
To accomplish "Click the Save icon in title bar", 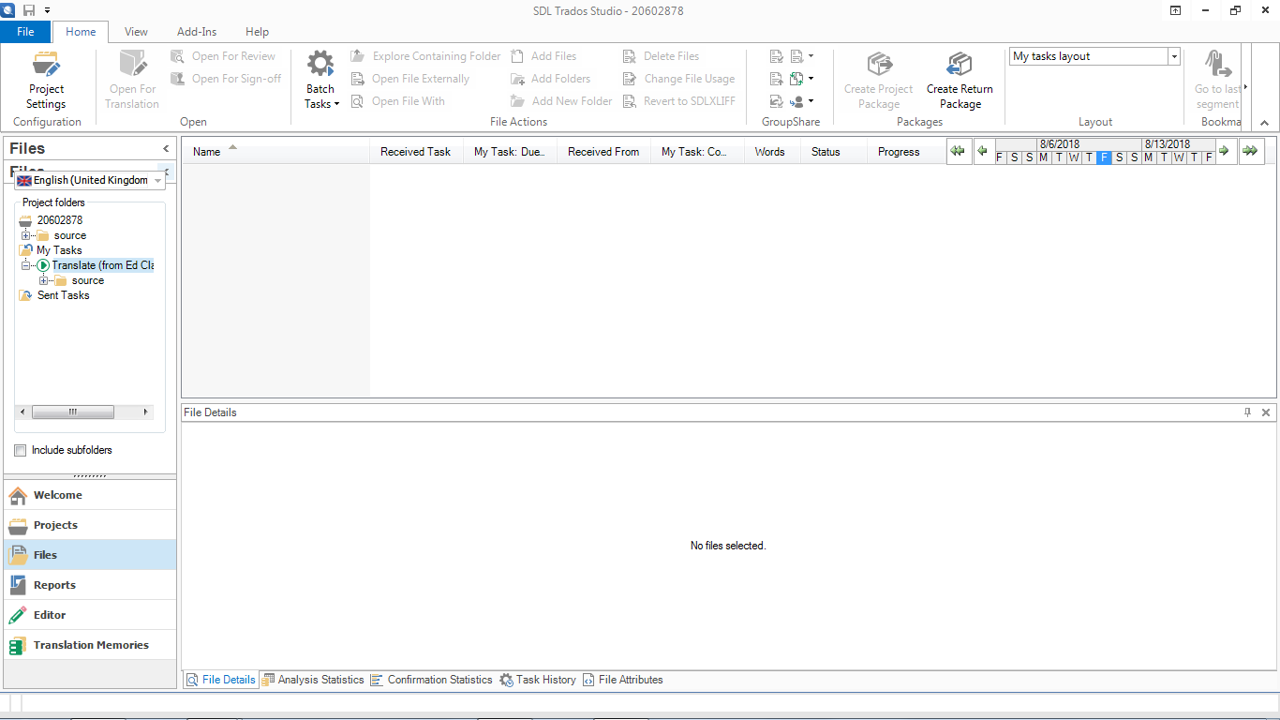I will pos(29,10).
